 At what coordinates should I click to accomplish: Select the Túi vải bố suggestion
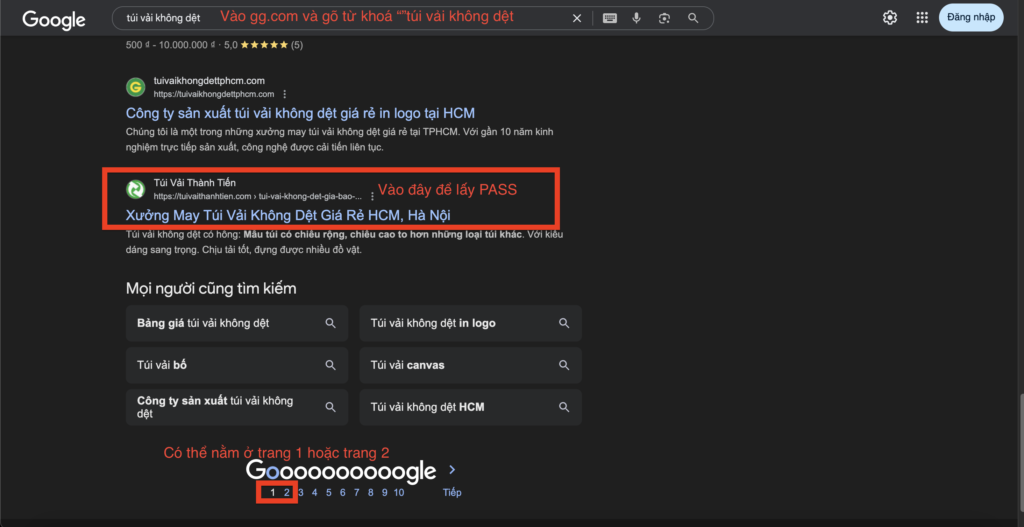pos(237,365)
